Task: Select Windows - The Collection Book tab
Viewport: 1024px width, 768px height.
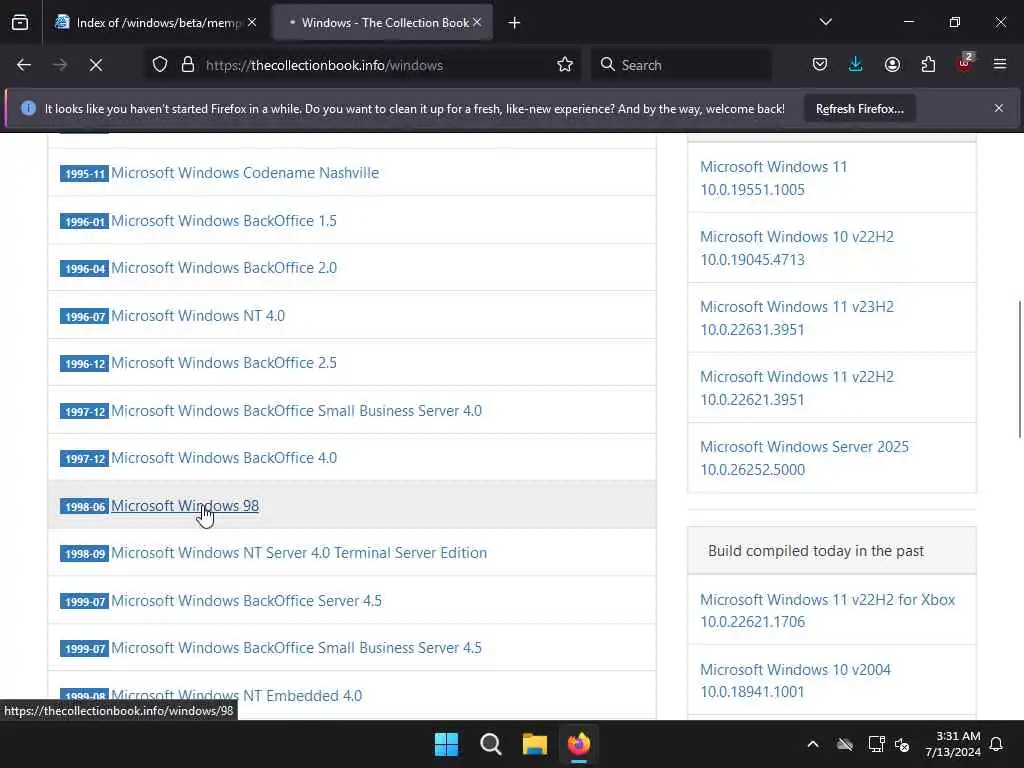Action: coord(383,23)
